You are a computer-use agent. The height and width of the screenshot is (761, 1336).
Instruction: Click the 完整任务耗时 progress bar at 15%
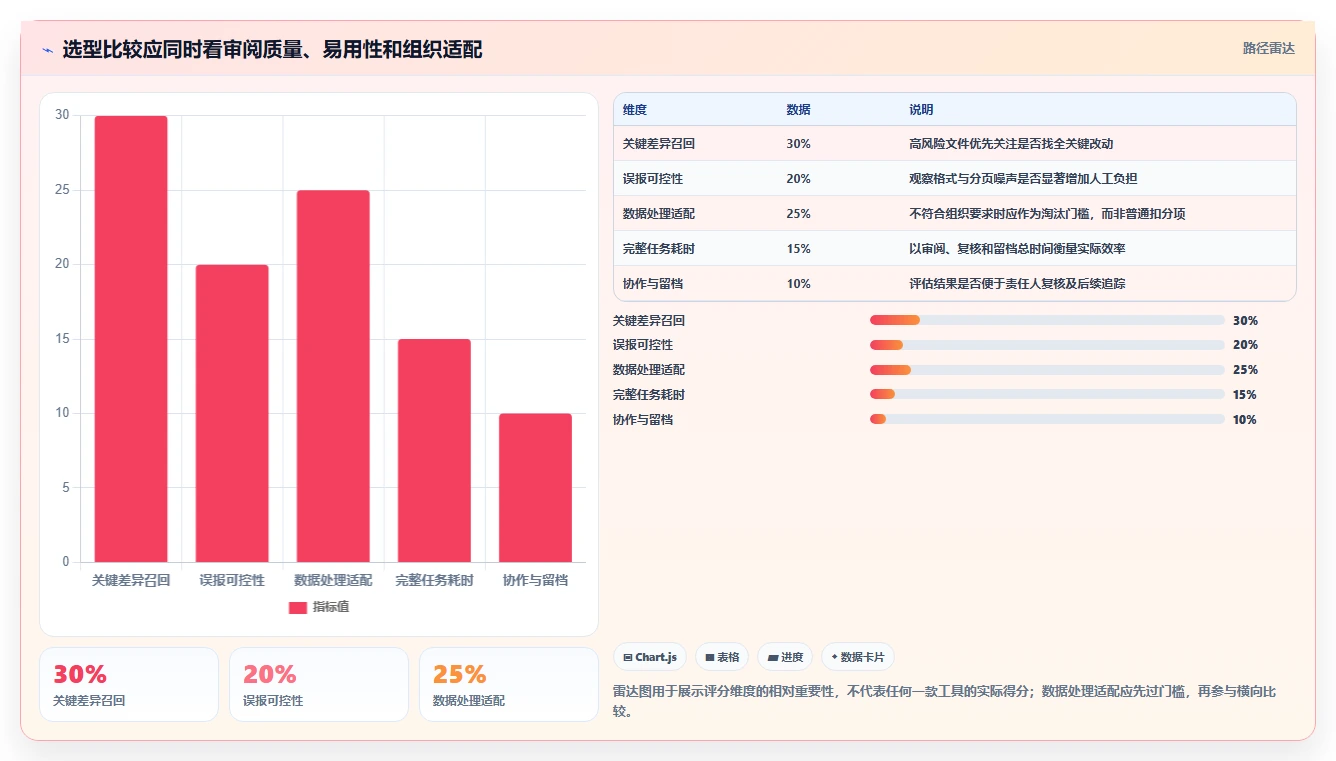coord(1047,395)
